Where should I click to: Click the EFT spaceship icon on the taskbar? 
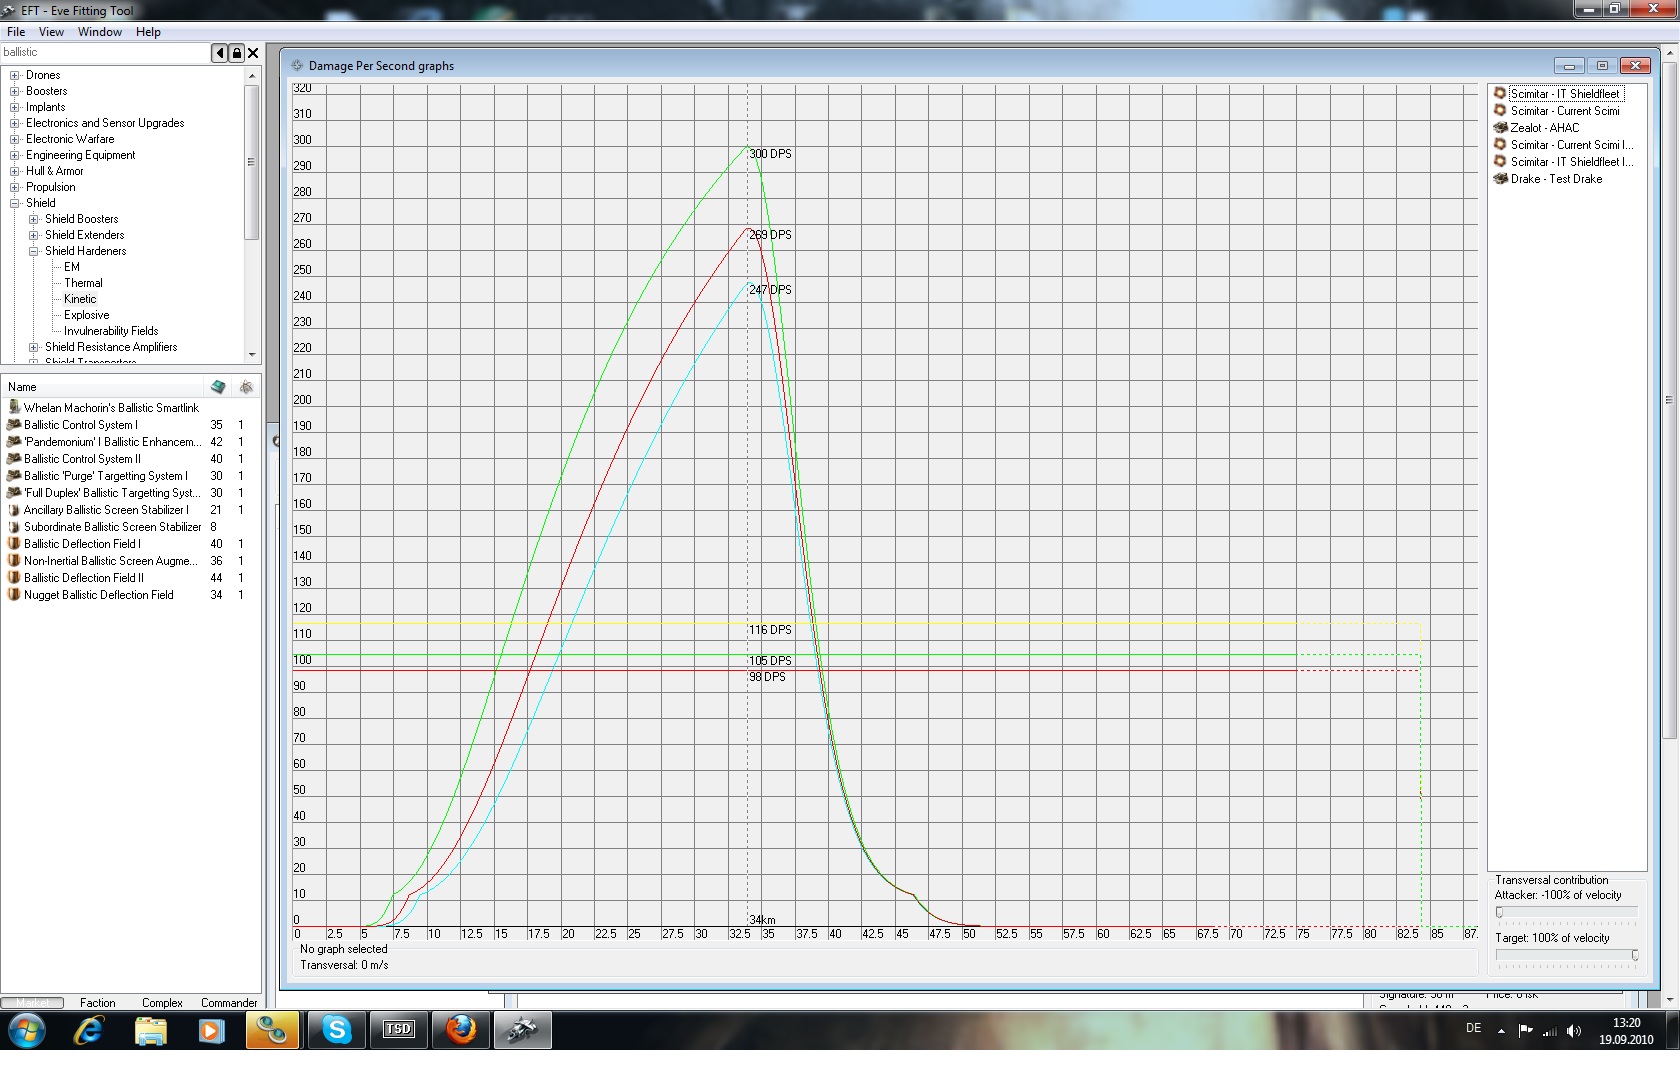[x=522, y=1030]
